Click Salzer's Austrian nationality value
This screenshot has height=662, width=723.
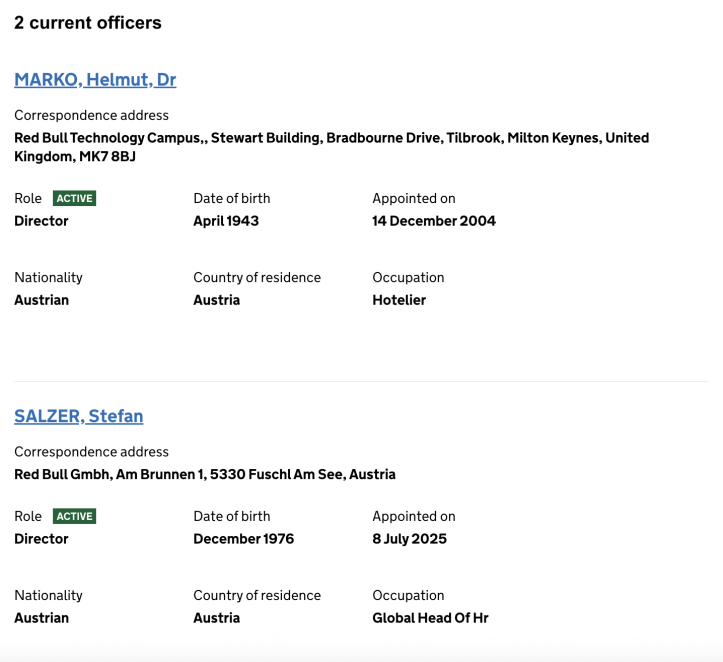tap(41, 618)
